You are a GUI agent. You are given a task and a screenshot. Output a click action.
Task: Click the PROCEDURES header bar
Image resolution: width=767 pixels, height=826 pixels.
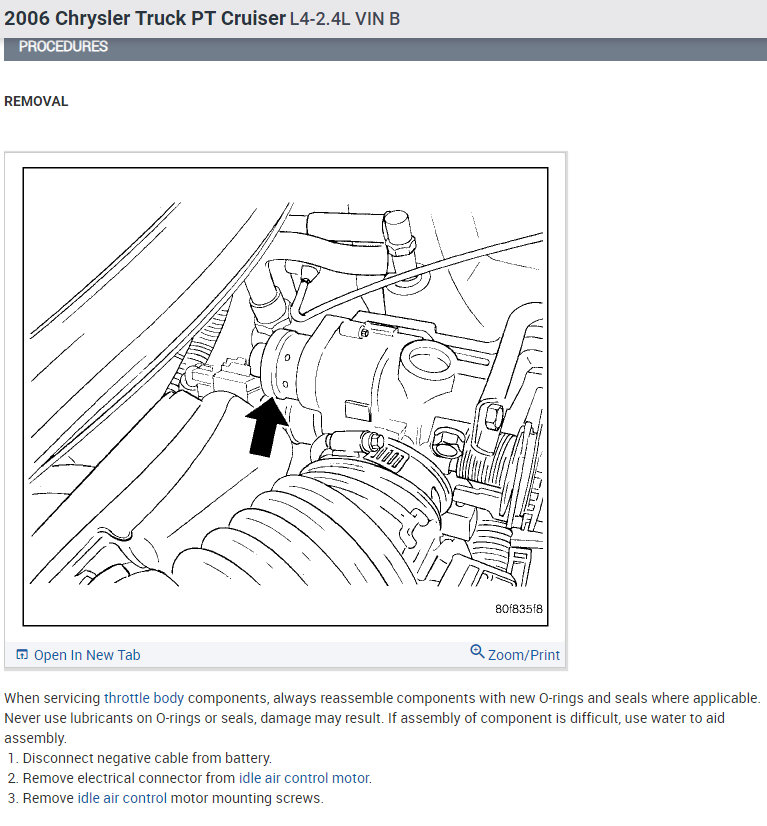tap(385, 47)
